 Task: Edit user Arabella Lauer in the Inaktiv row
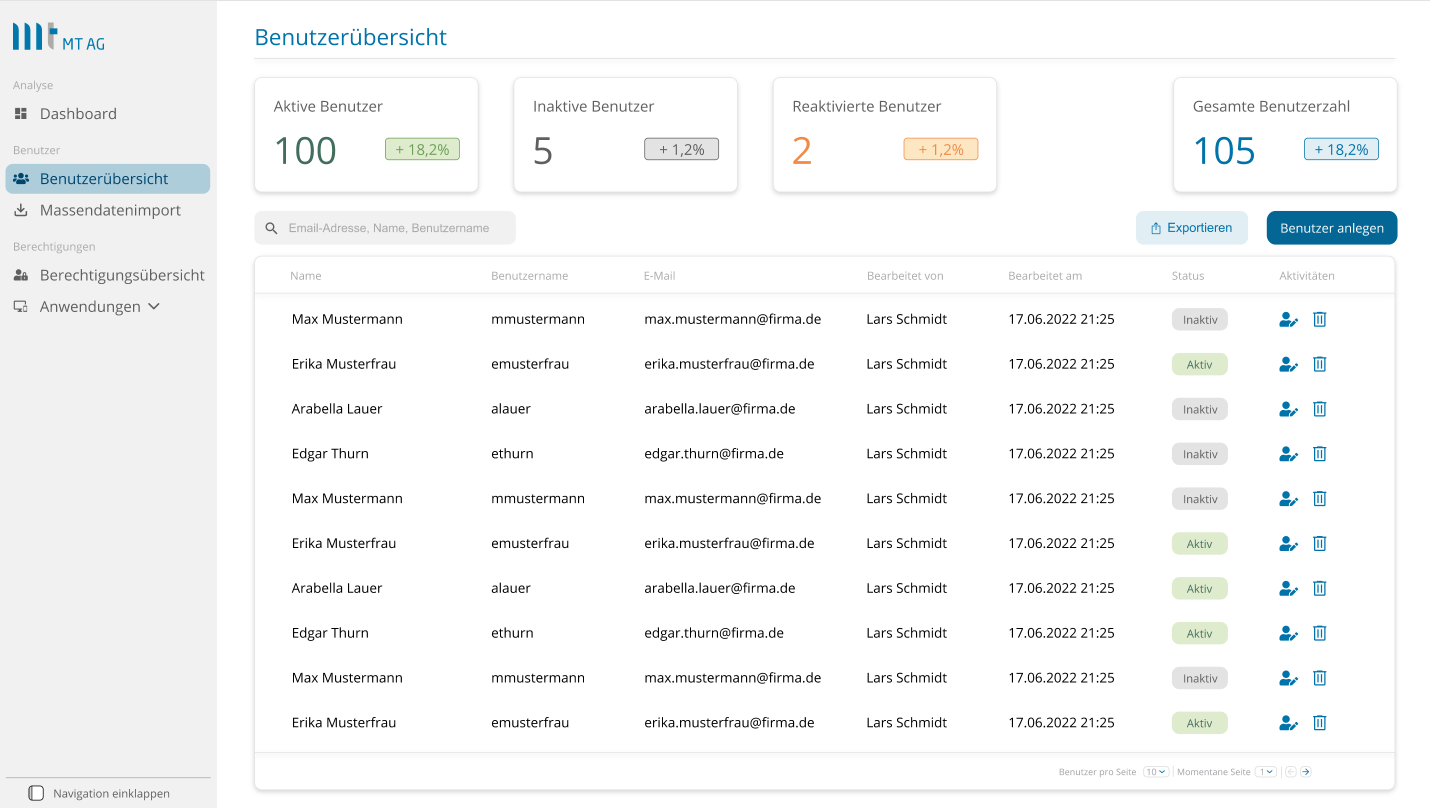1288,409
